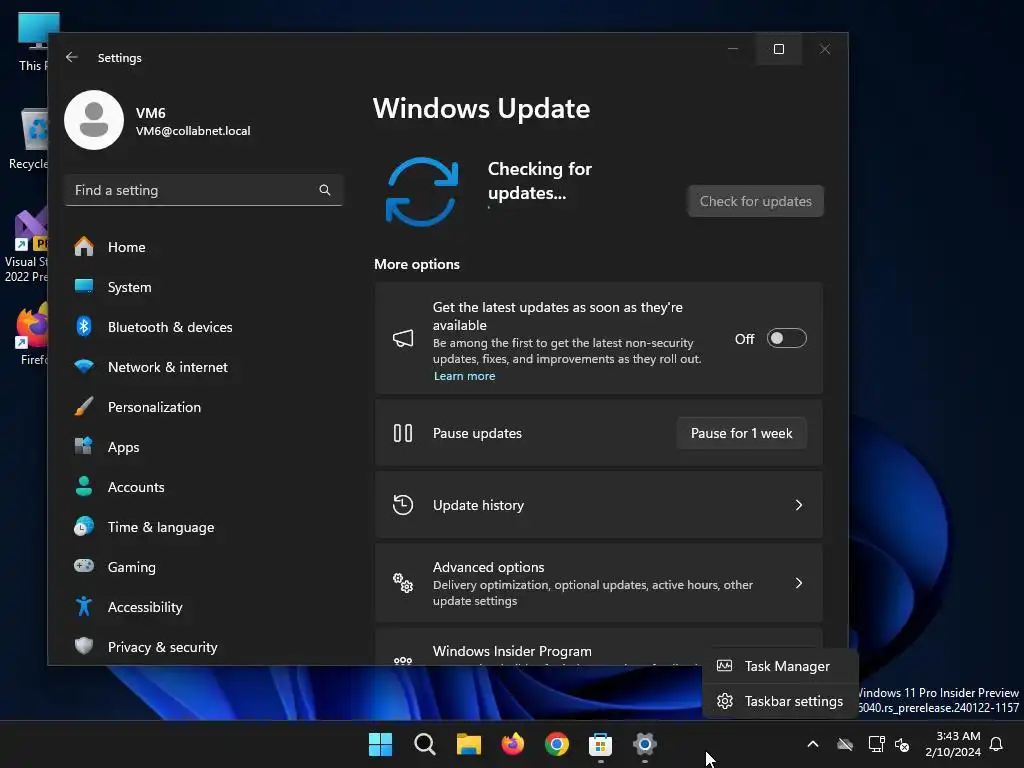1024x768 pixels.
Task: Click the Update history clock icon
Action: pyautogui.click(x=403, y=505)
